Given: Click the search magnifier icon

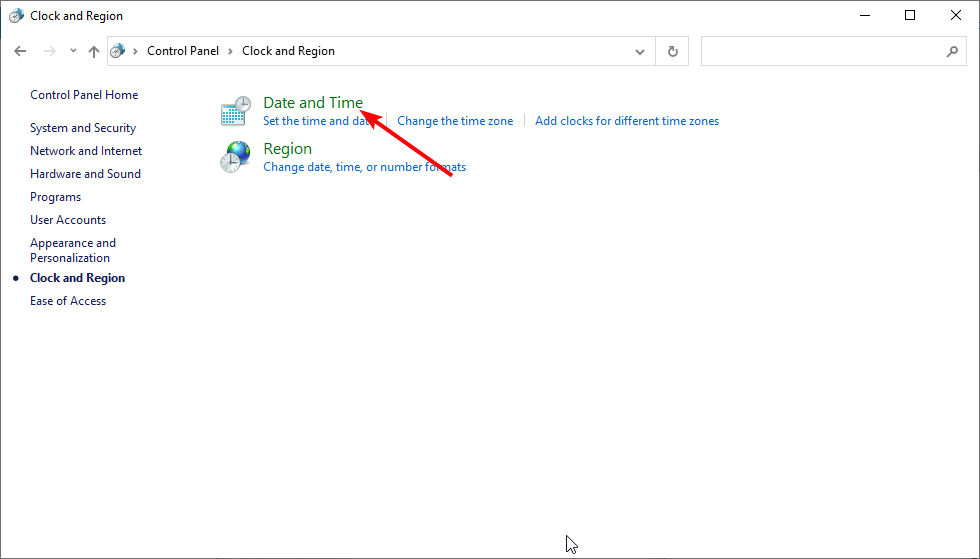Looking at the screenshot, I should [952, 51].
